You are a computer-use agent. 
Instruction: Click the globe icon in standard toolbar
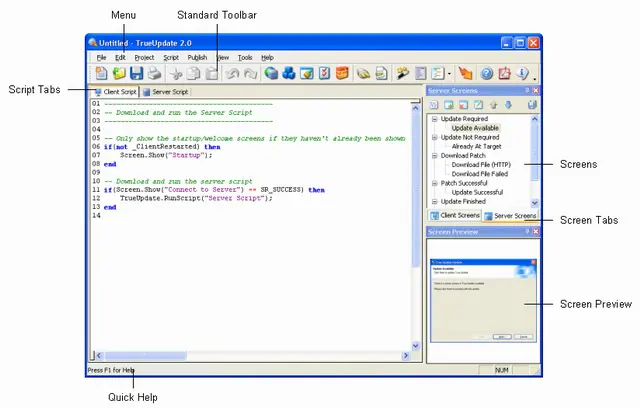[272, 74]
